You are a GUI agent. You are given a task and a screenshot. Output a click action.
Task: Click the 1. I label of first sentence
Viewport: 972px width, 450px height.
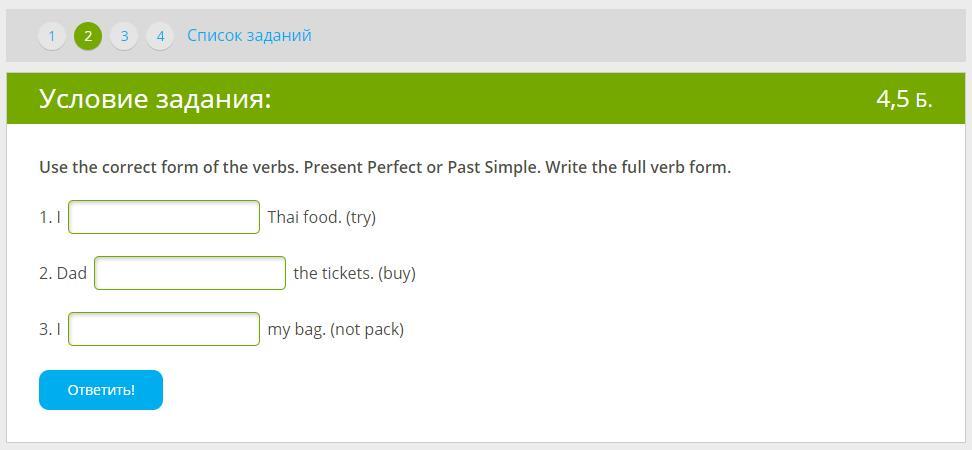point(50,217)
